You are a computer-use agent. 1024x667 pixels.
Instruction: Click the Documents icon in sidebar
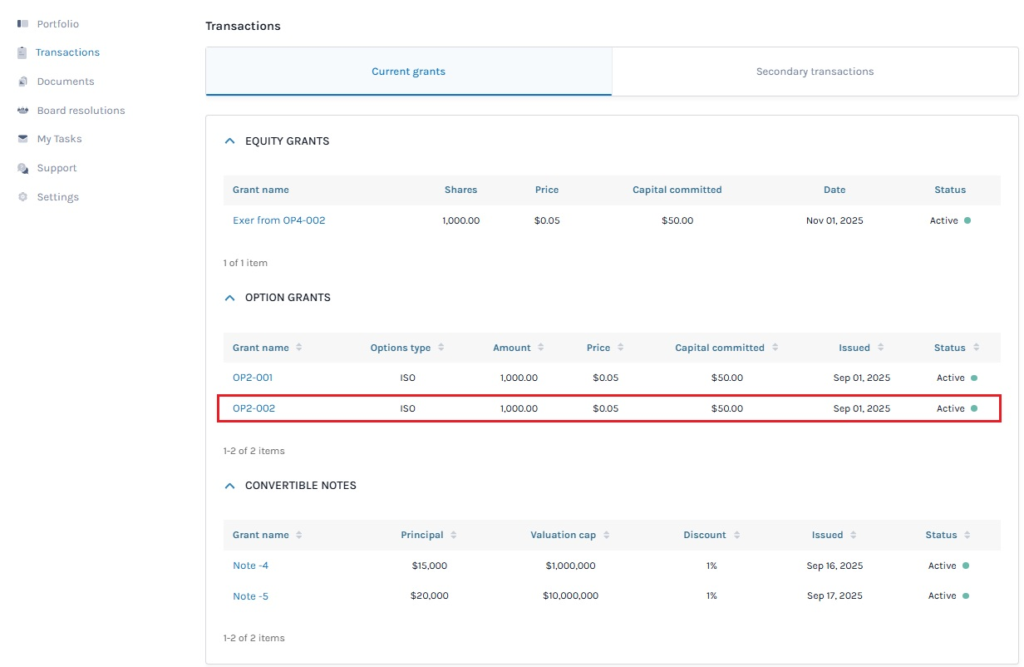[23, 82]
